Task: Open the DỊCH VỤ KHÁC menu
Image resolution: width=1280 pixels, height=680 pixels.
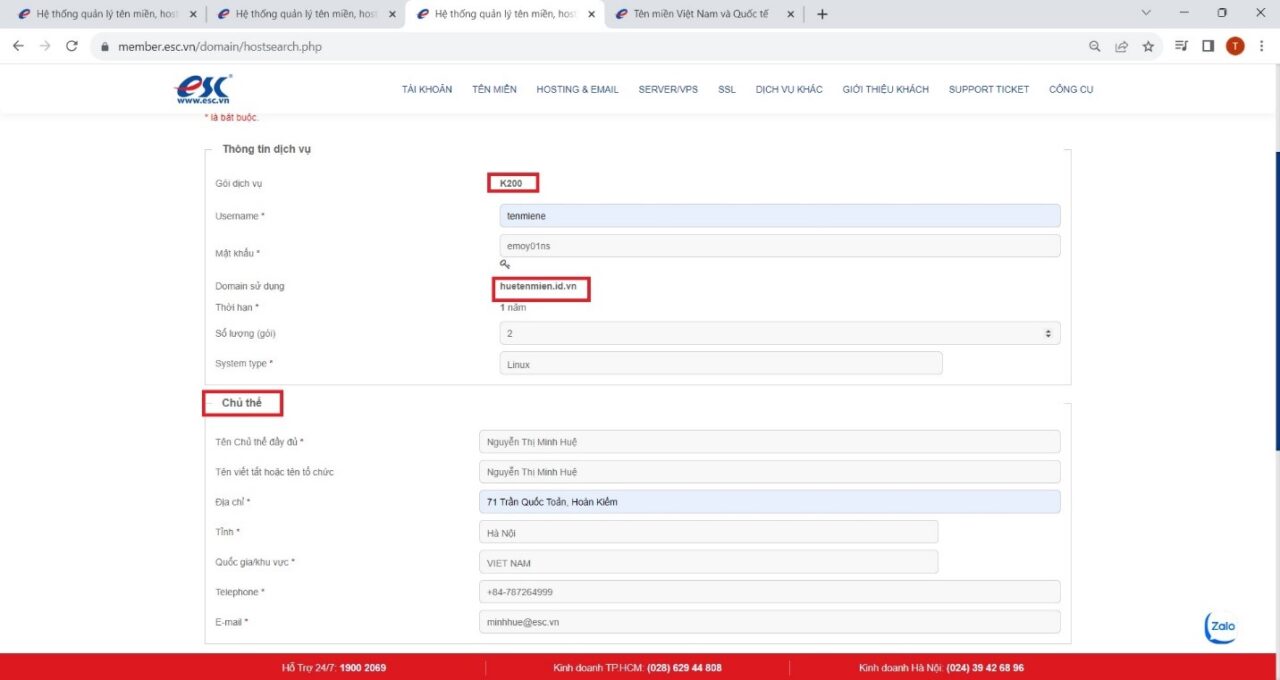Action: [x=789, y=90]
